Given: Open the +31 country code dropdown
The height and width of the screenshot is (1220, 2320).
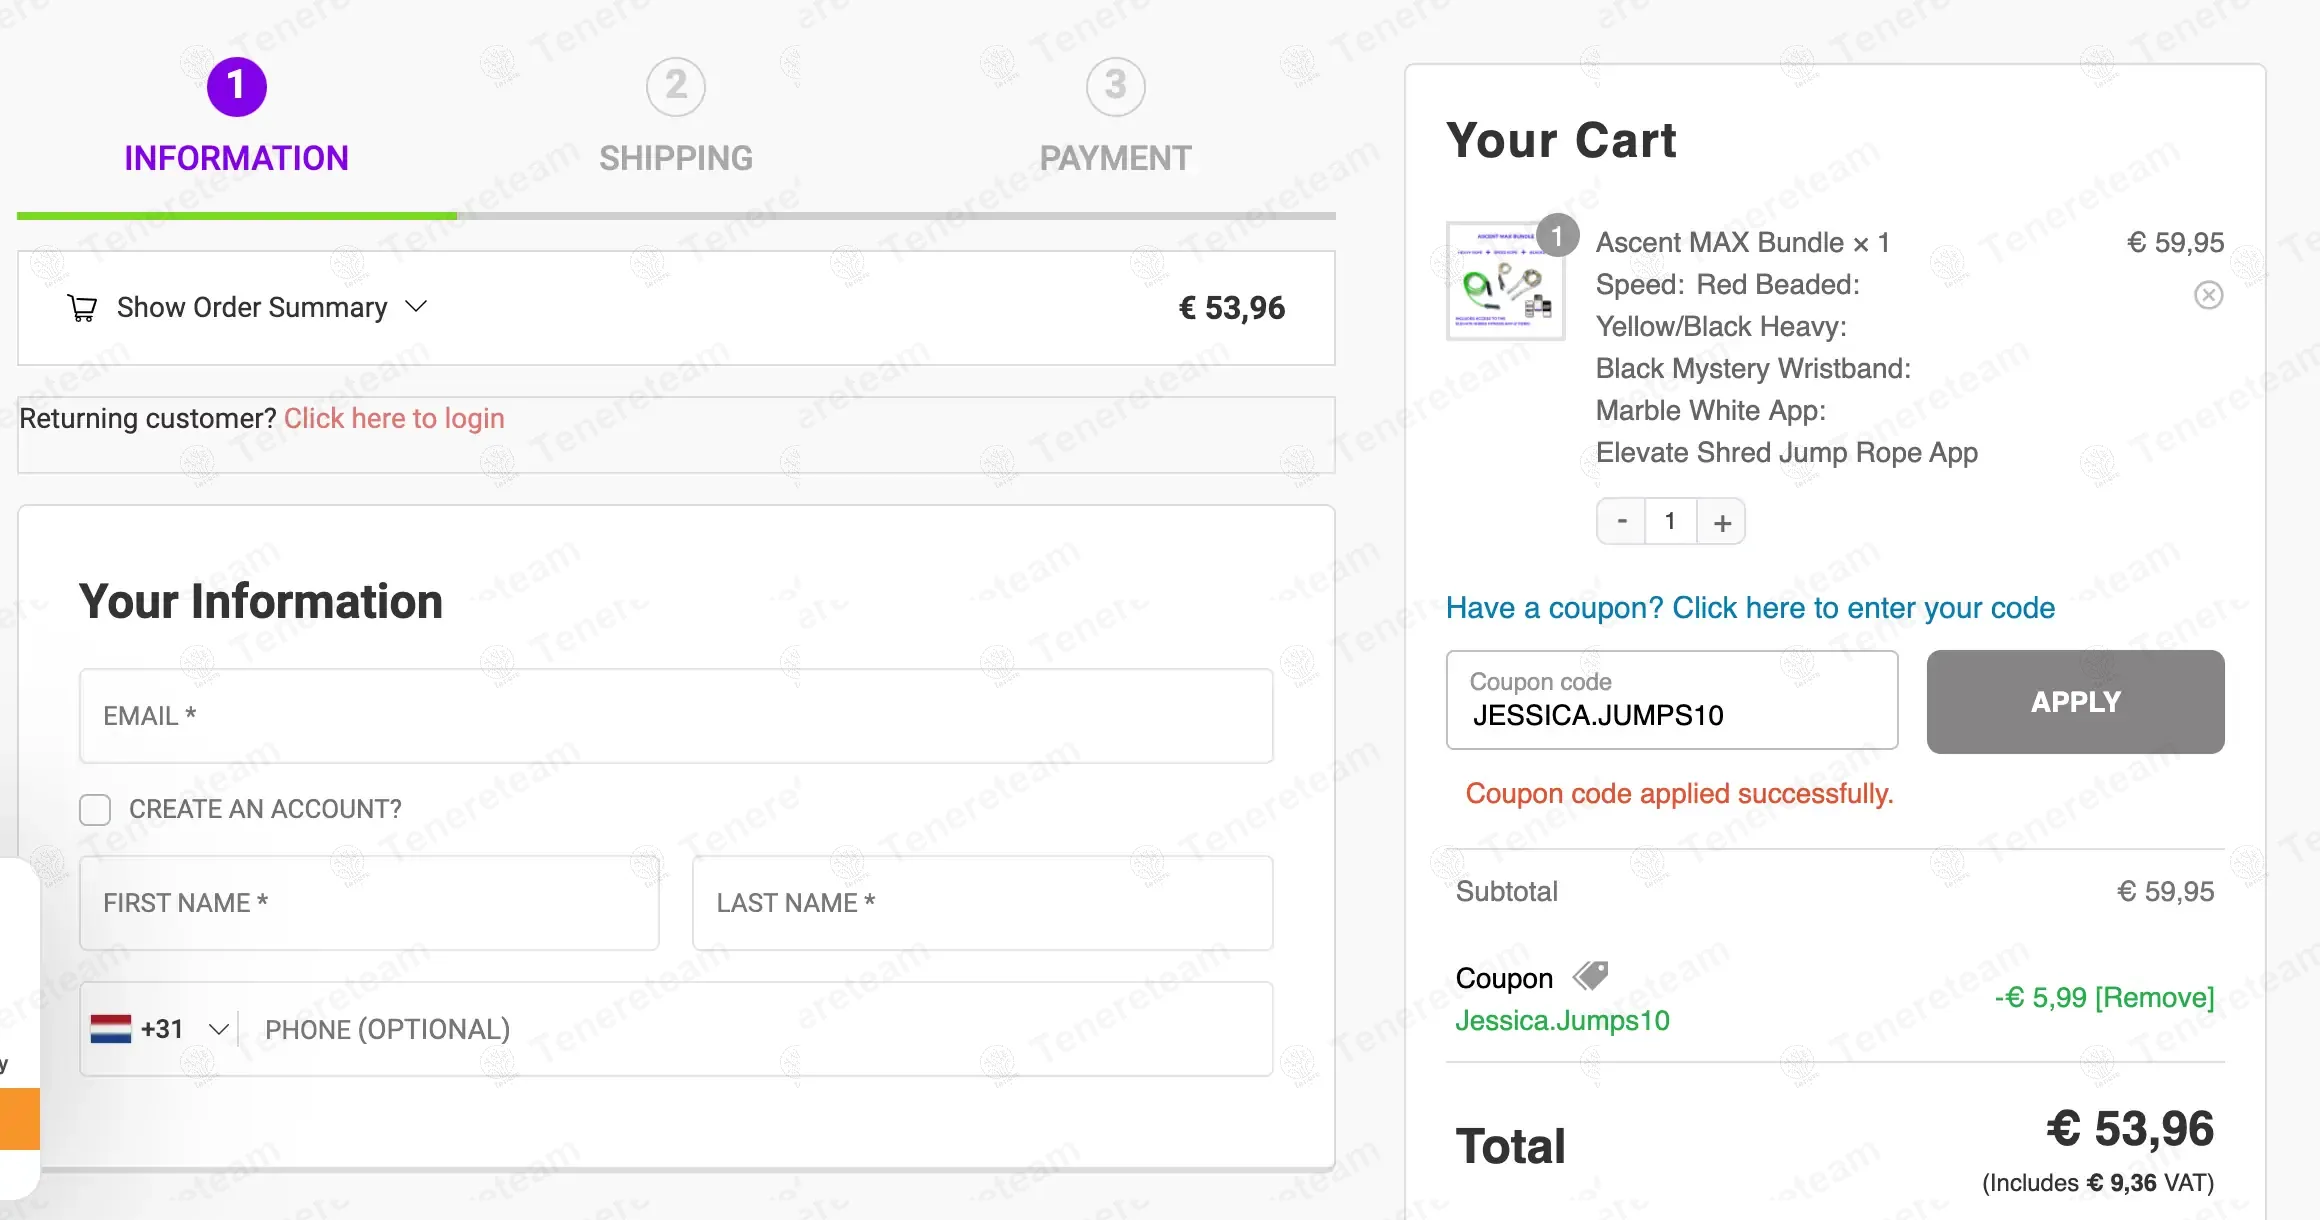Looking at the screenshot, I should point(218,1029).
